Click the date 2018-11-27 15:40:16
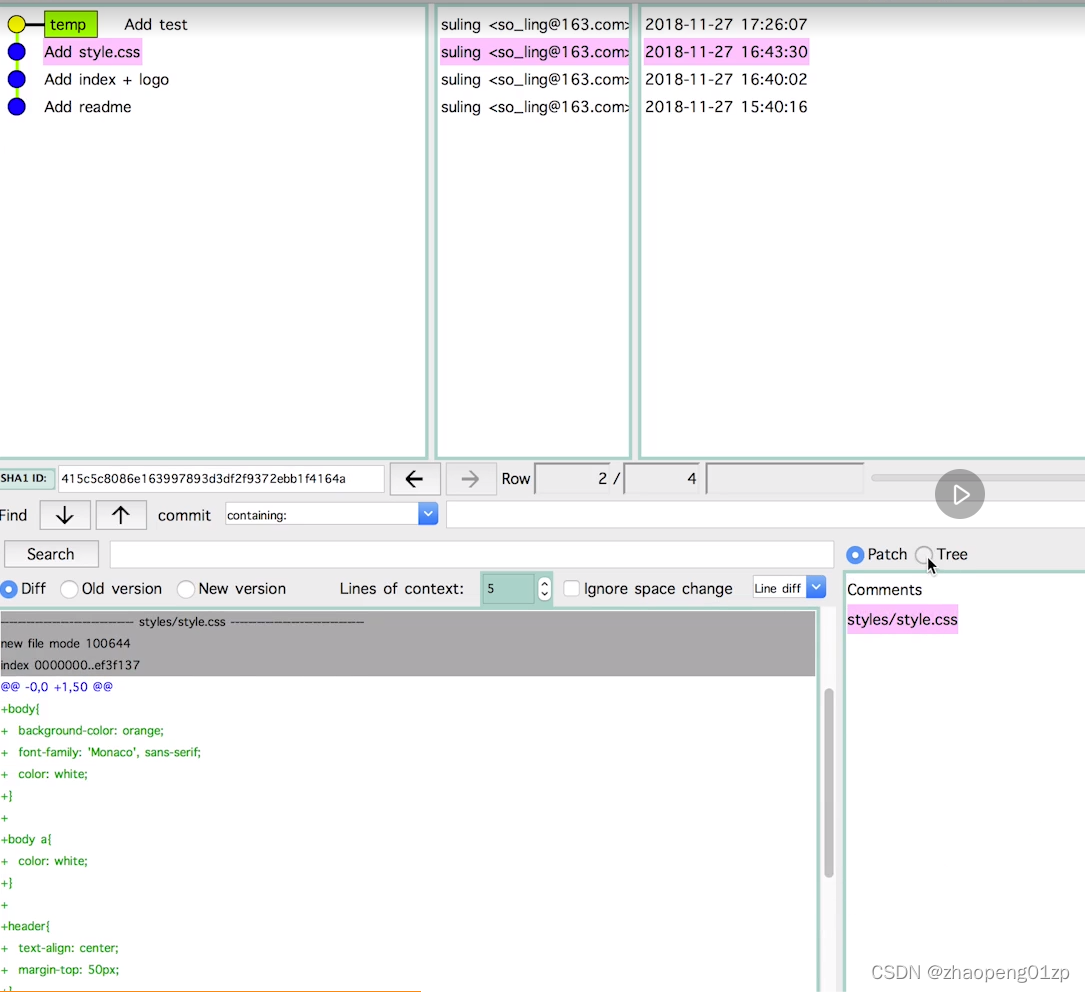This screenshot has height=992, width=1085. tap(726, 107)
